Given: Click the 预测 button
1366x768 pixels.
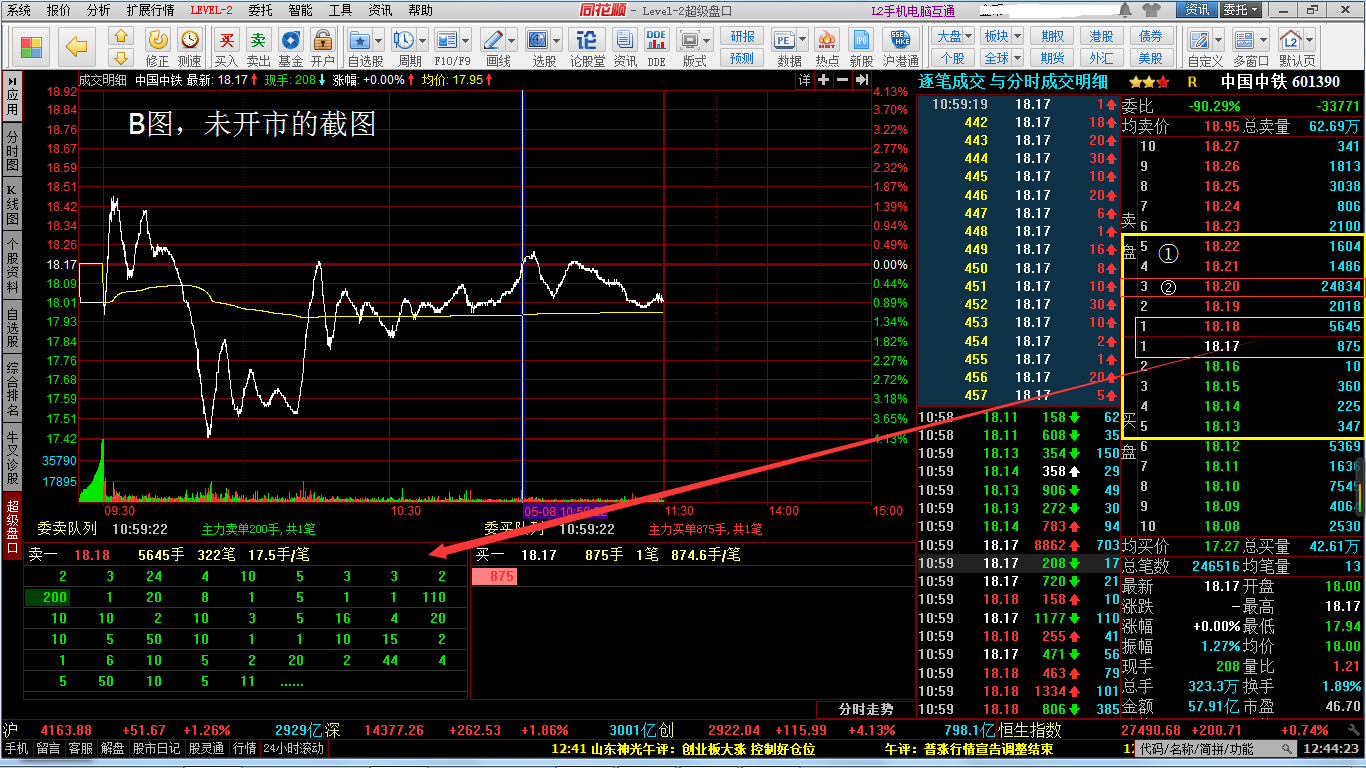Looking at the screenshot, I should point(742,58).
